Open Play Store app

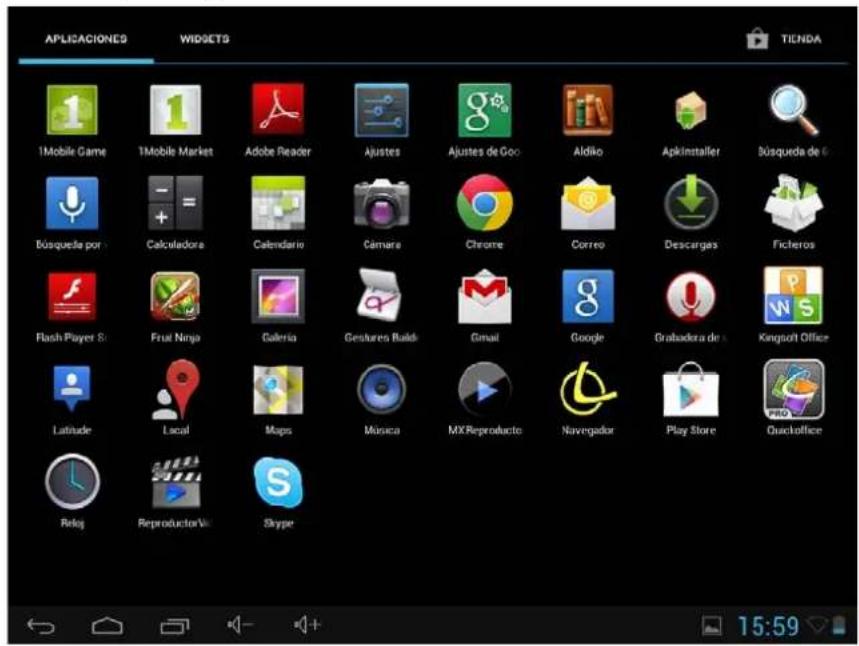point(691,390)
